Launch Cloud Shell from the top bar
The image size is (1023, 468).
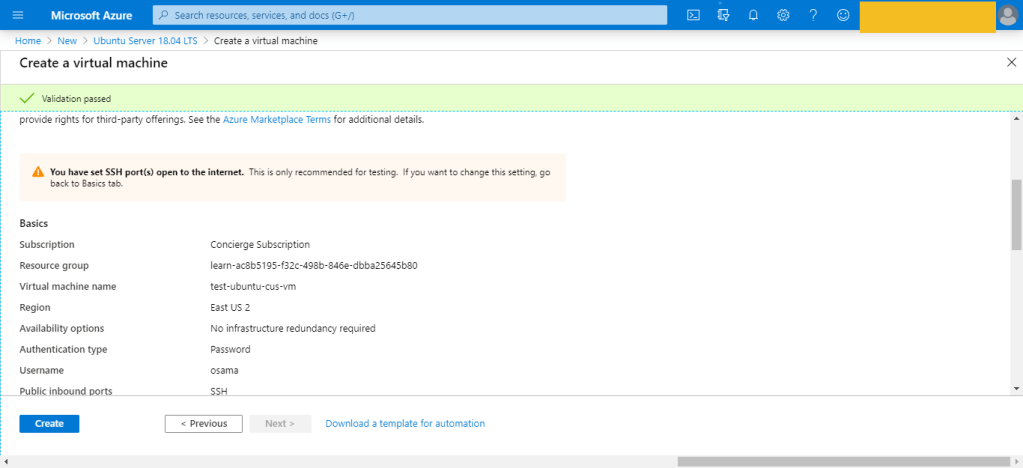pyautogui.click(x=693, y=15)
